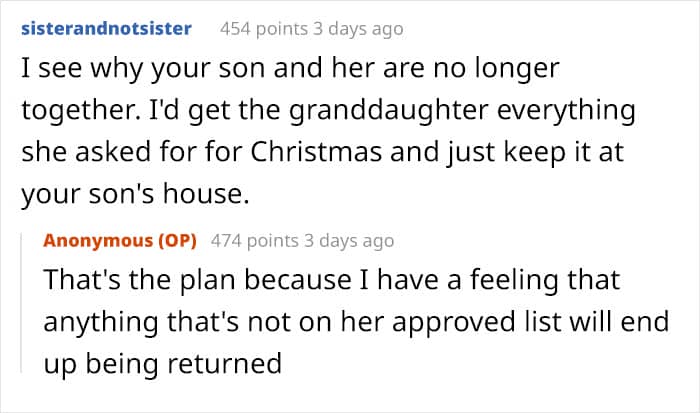Click the line starting 'together. I'd get'
700x413 pixels.
tap(328, 109)
